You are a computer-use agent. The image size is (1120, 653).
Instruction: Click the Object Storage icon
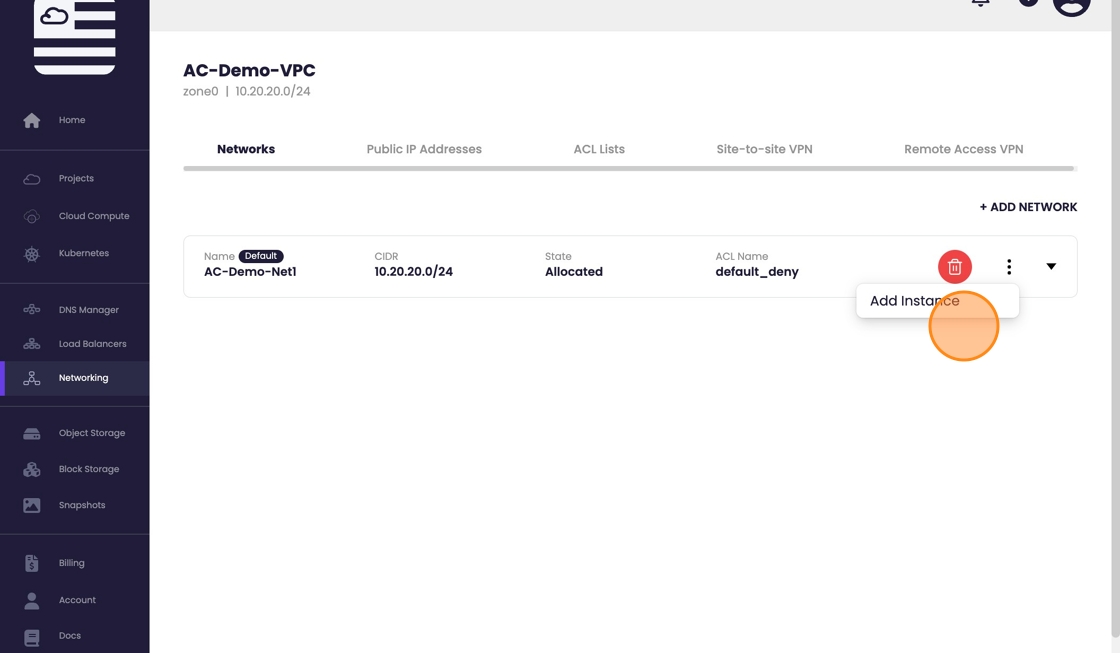32,434
